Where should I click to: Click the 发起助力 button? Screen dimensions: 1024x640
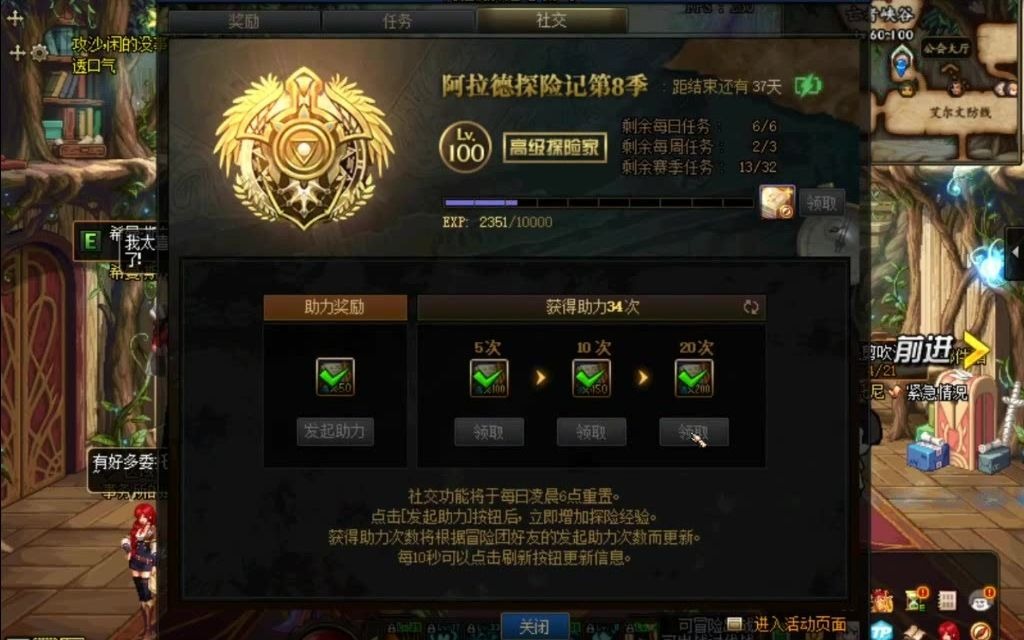335,432
